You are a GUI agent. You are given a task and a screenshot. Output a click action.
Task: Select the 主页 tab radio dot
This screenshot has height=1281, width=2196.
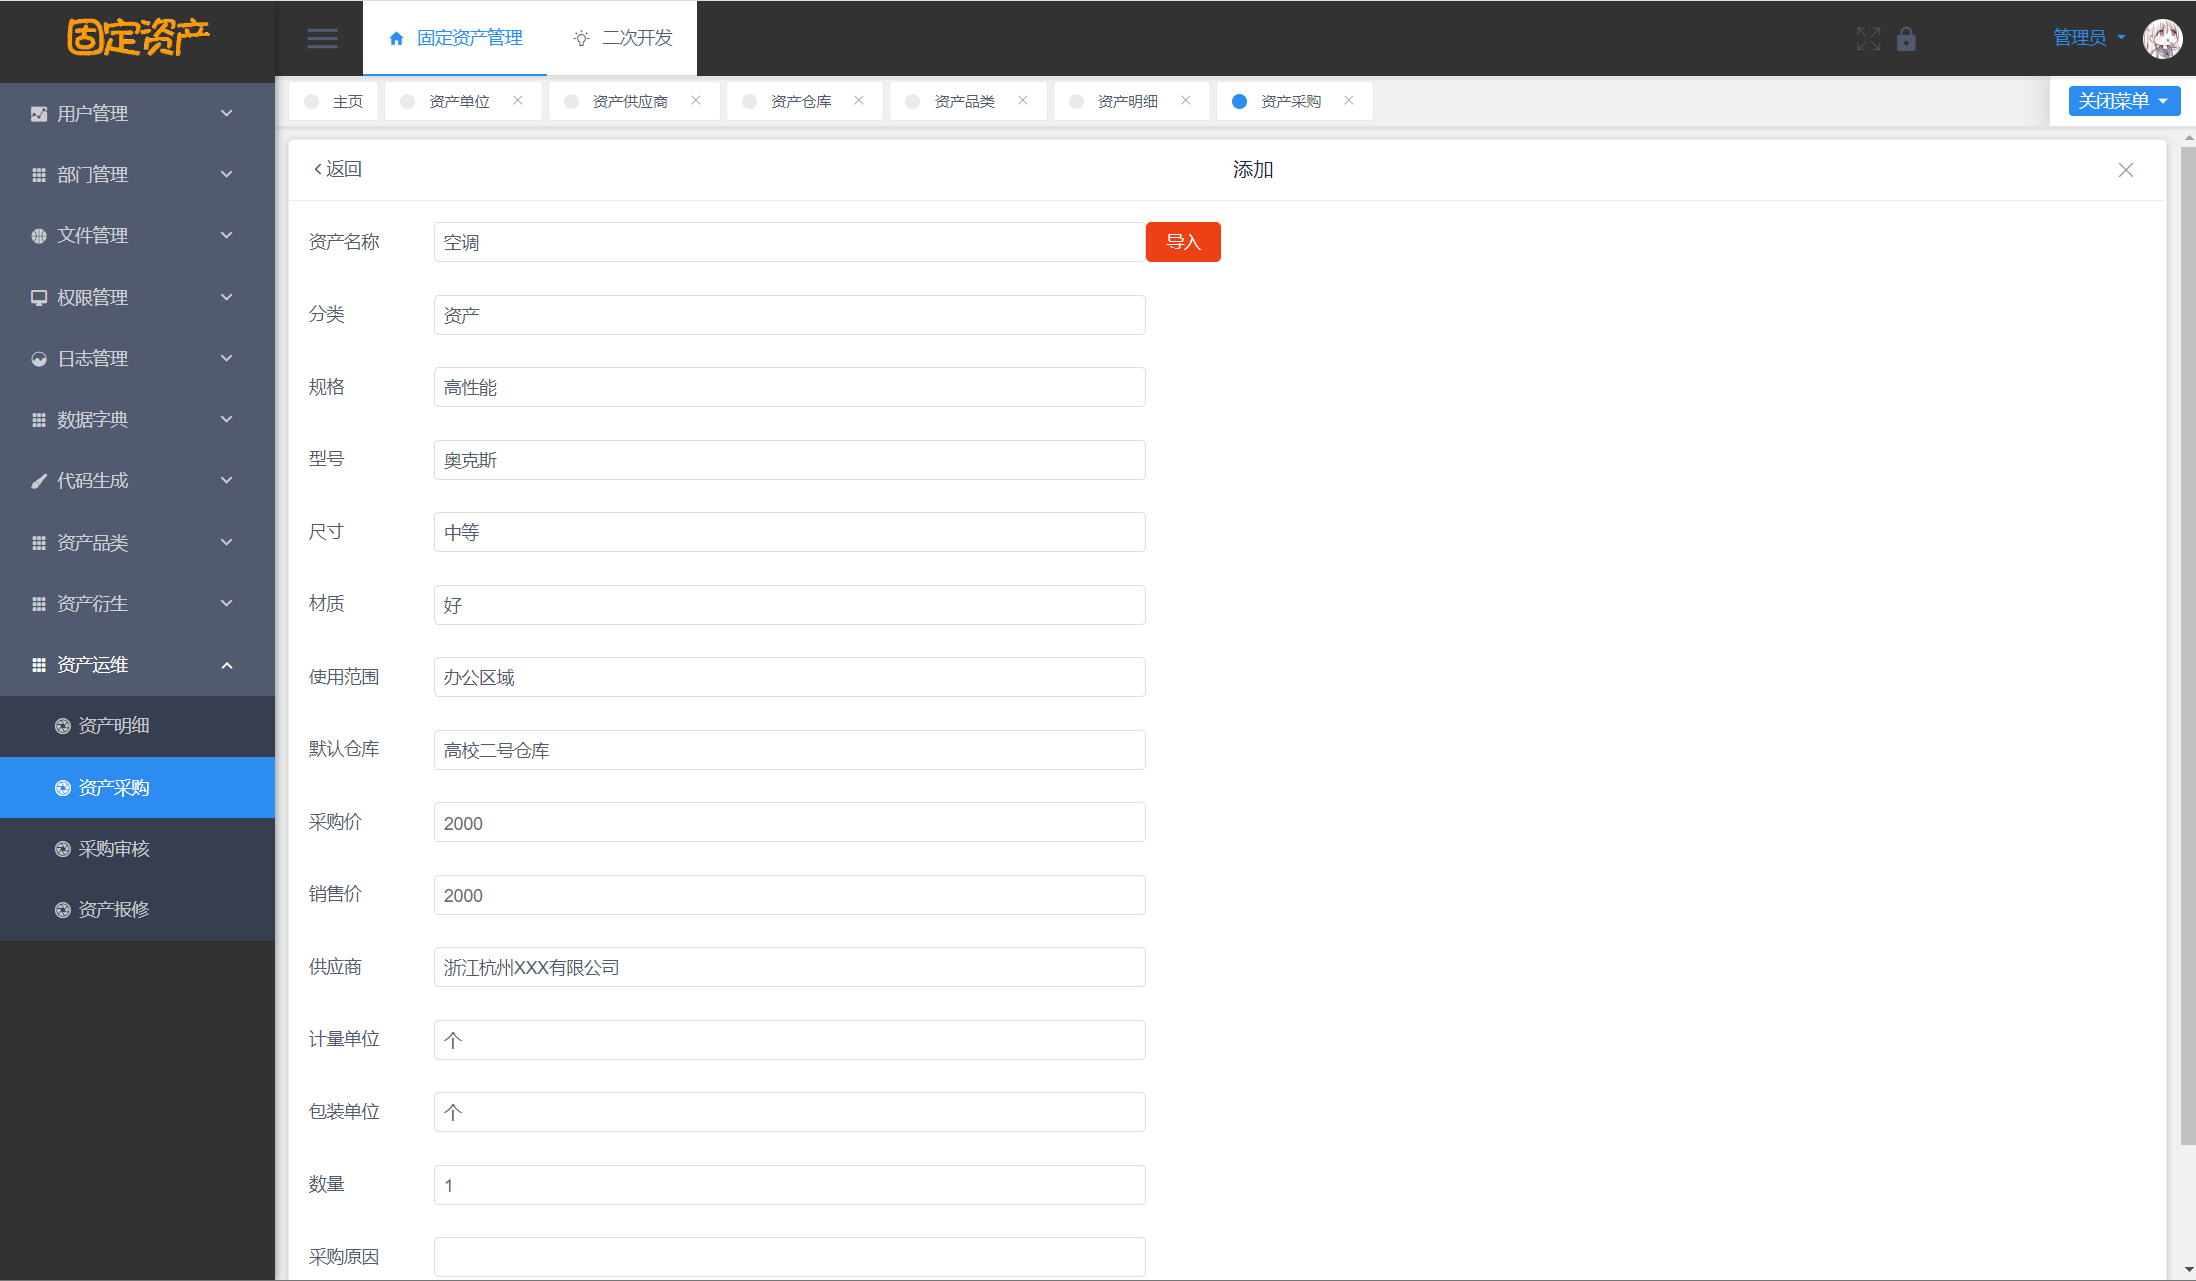coord(312,101)
